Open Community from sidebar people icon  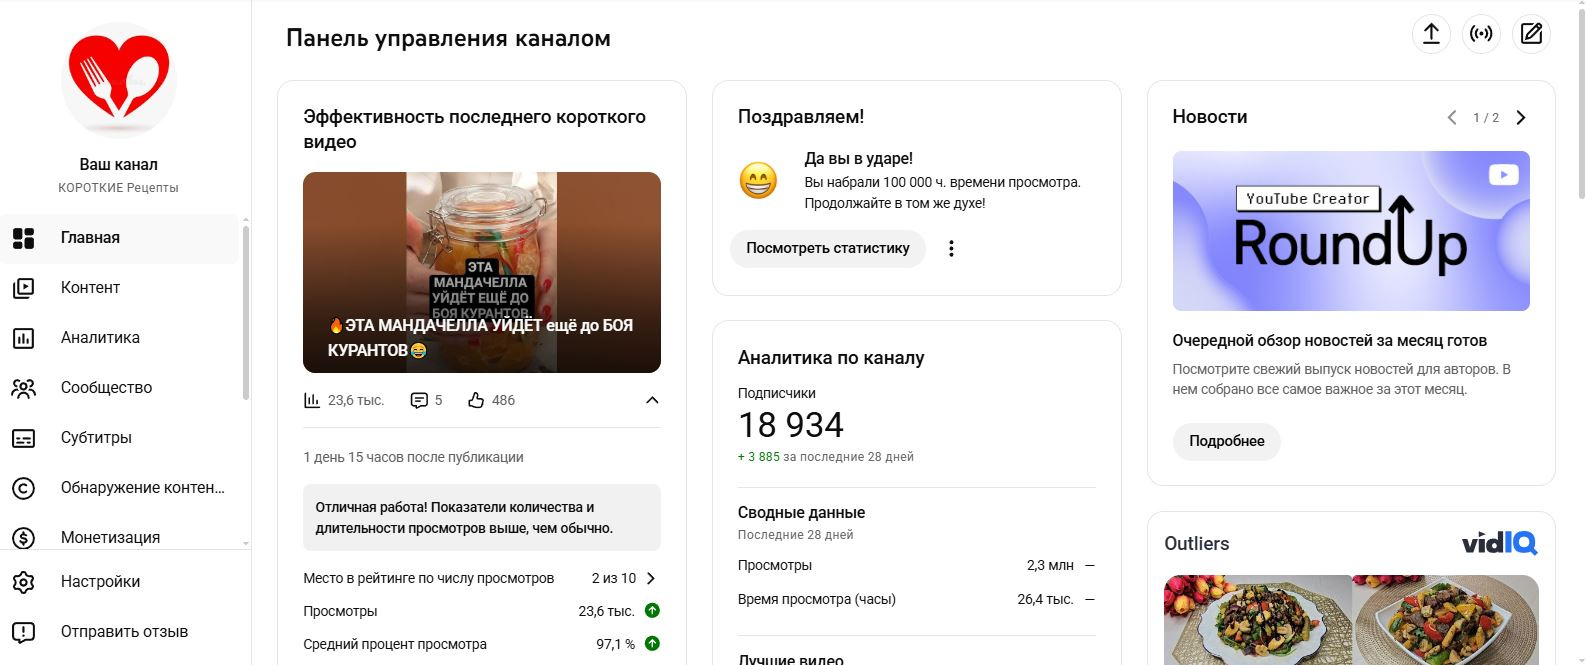(23, 388)
